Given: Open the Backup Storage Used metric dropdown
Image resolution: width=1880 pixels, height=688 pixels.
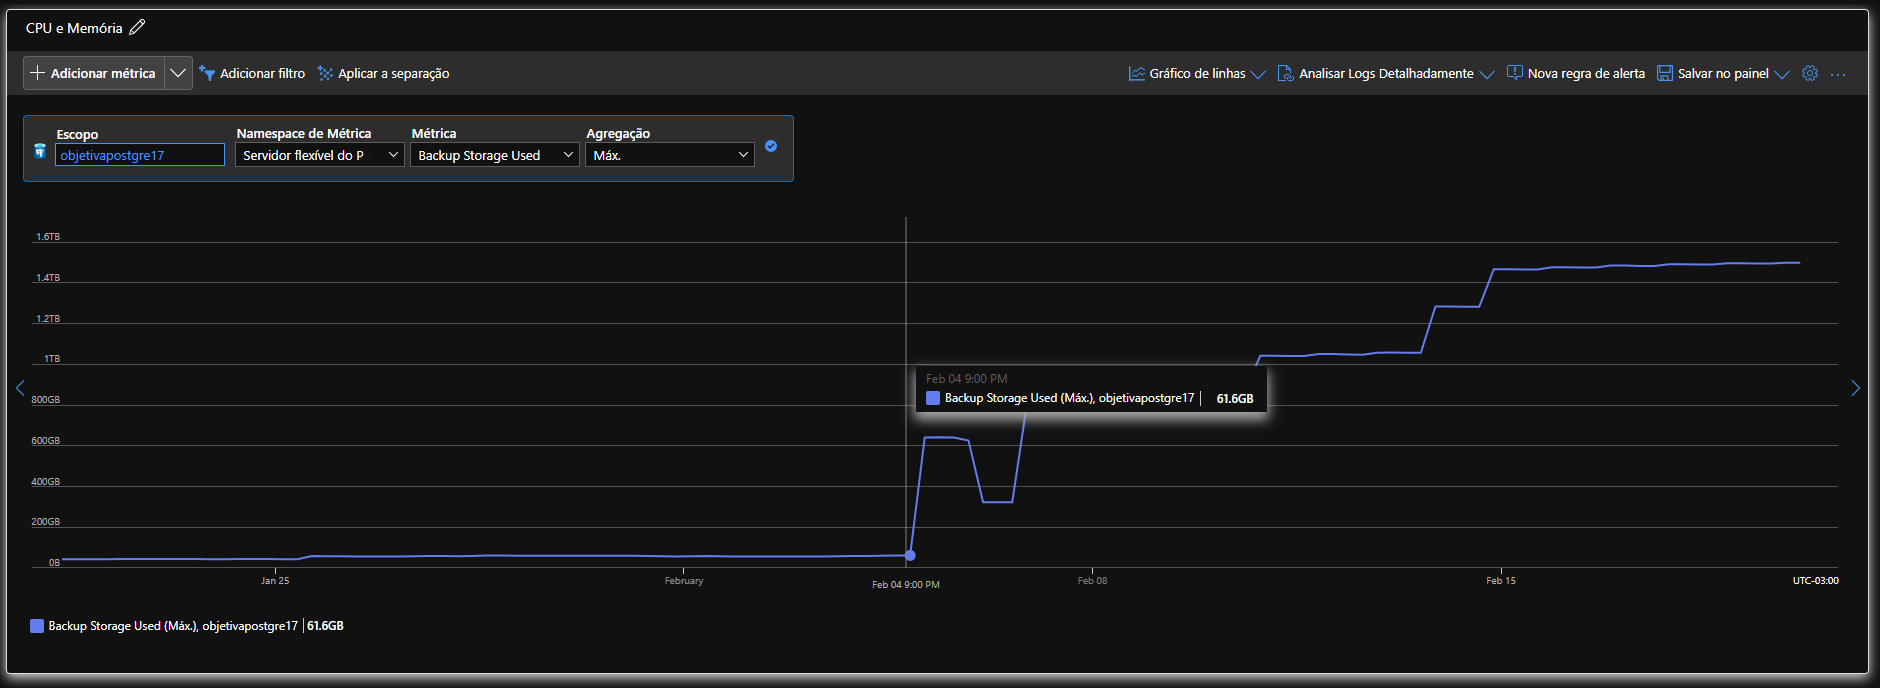Looking at the screenshot, I should point(495,155).
